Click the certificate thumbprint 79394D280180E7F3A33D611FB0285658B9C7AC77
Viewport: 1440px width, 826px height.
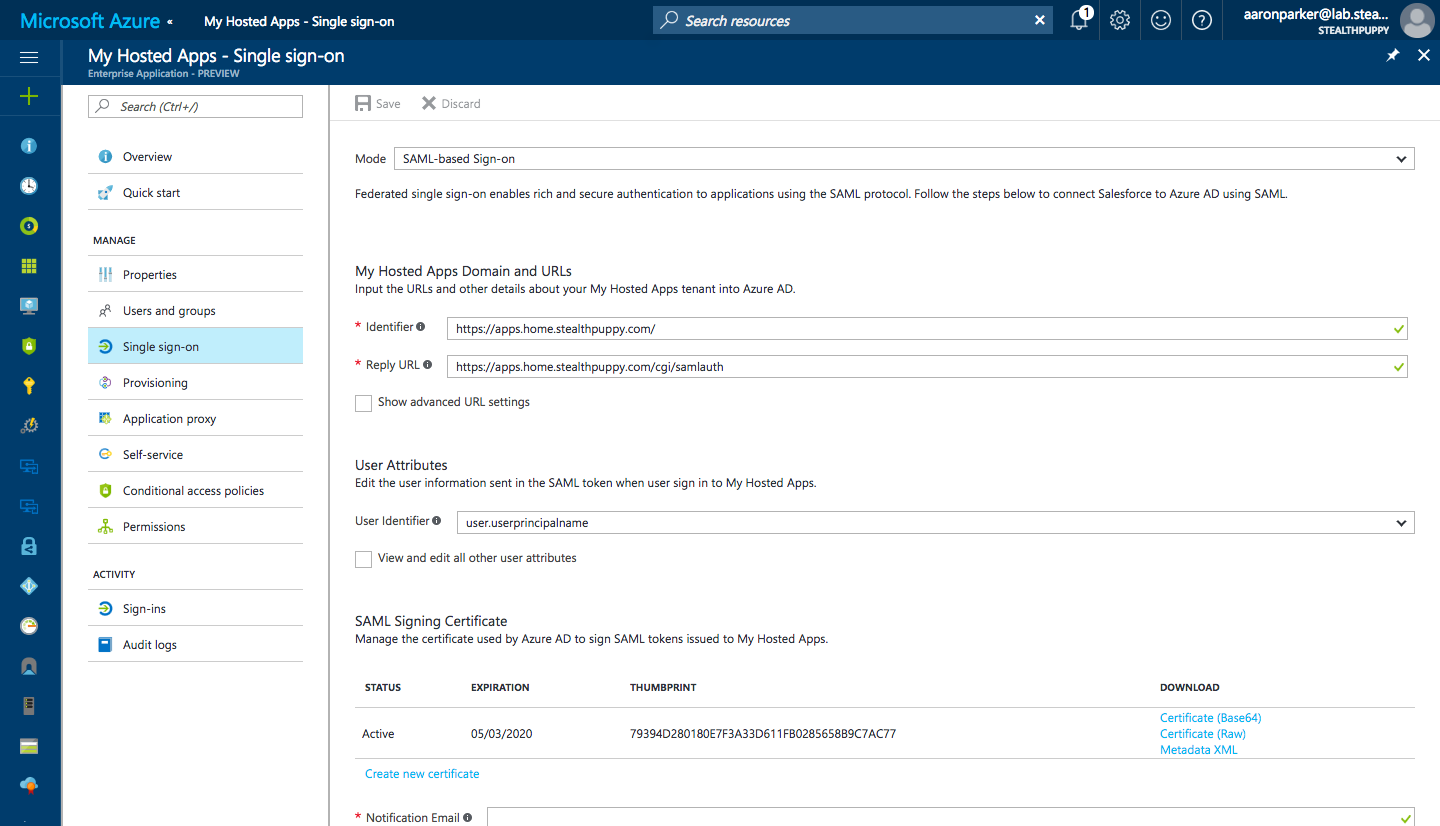point(763,734)
